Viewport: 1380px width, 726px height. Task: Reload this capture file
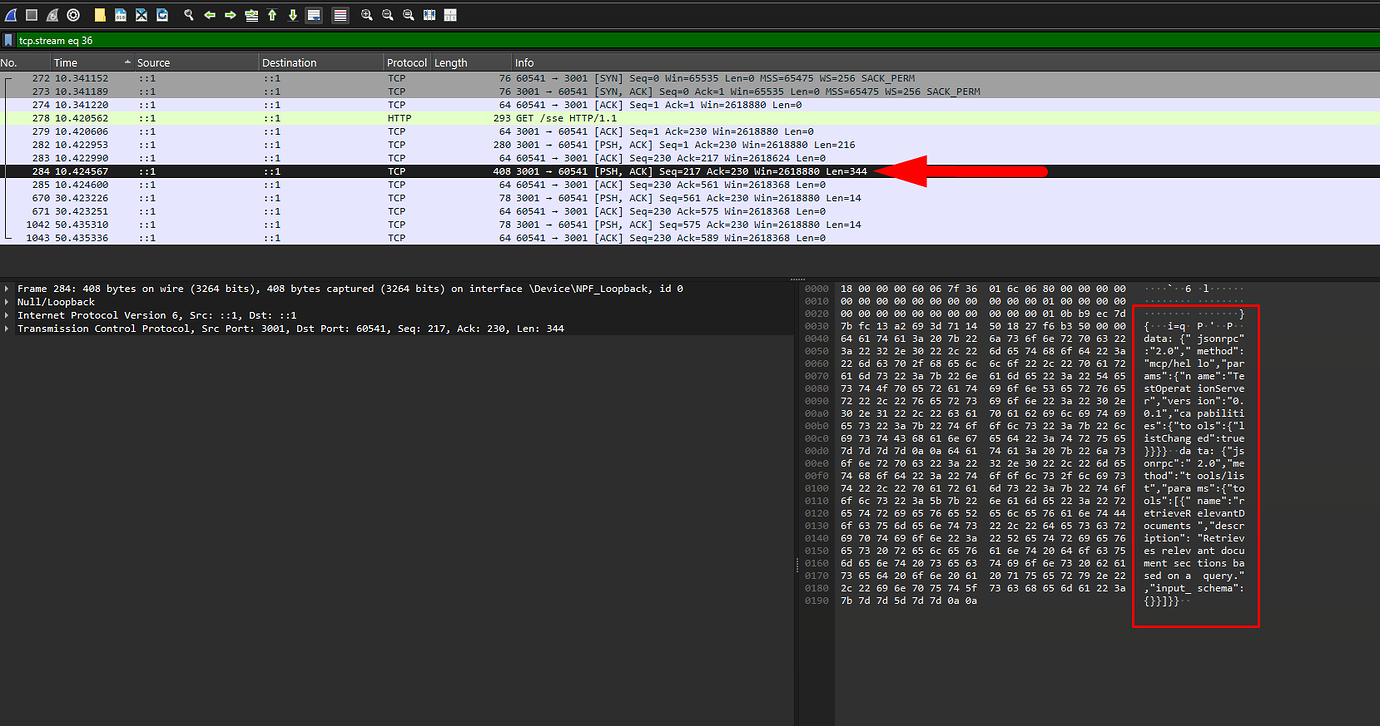point(162,14)
